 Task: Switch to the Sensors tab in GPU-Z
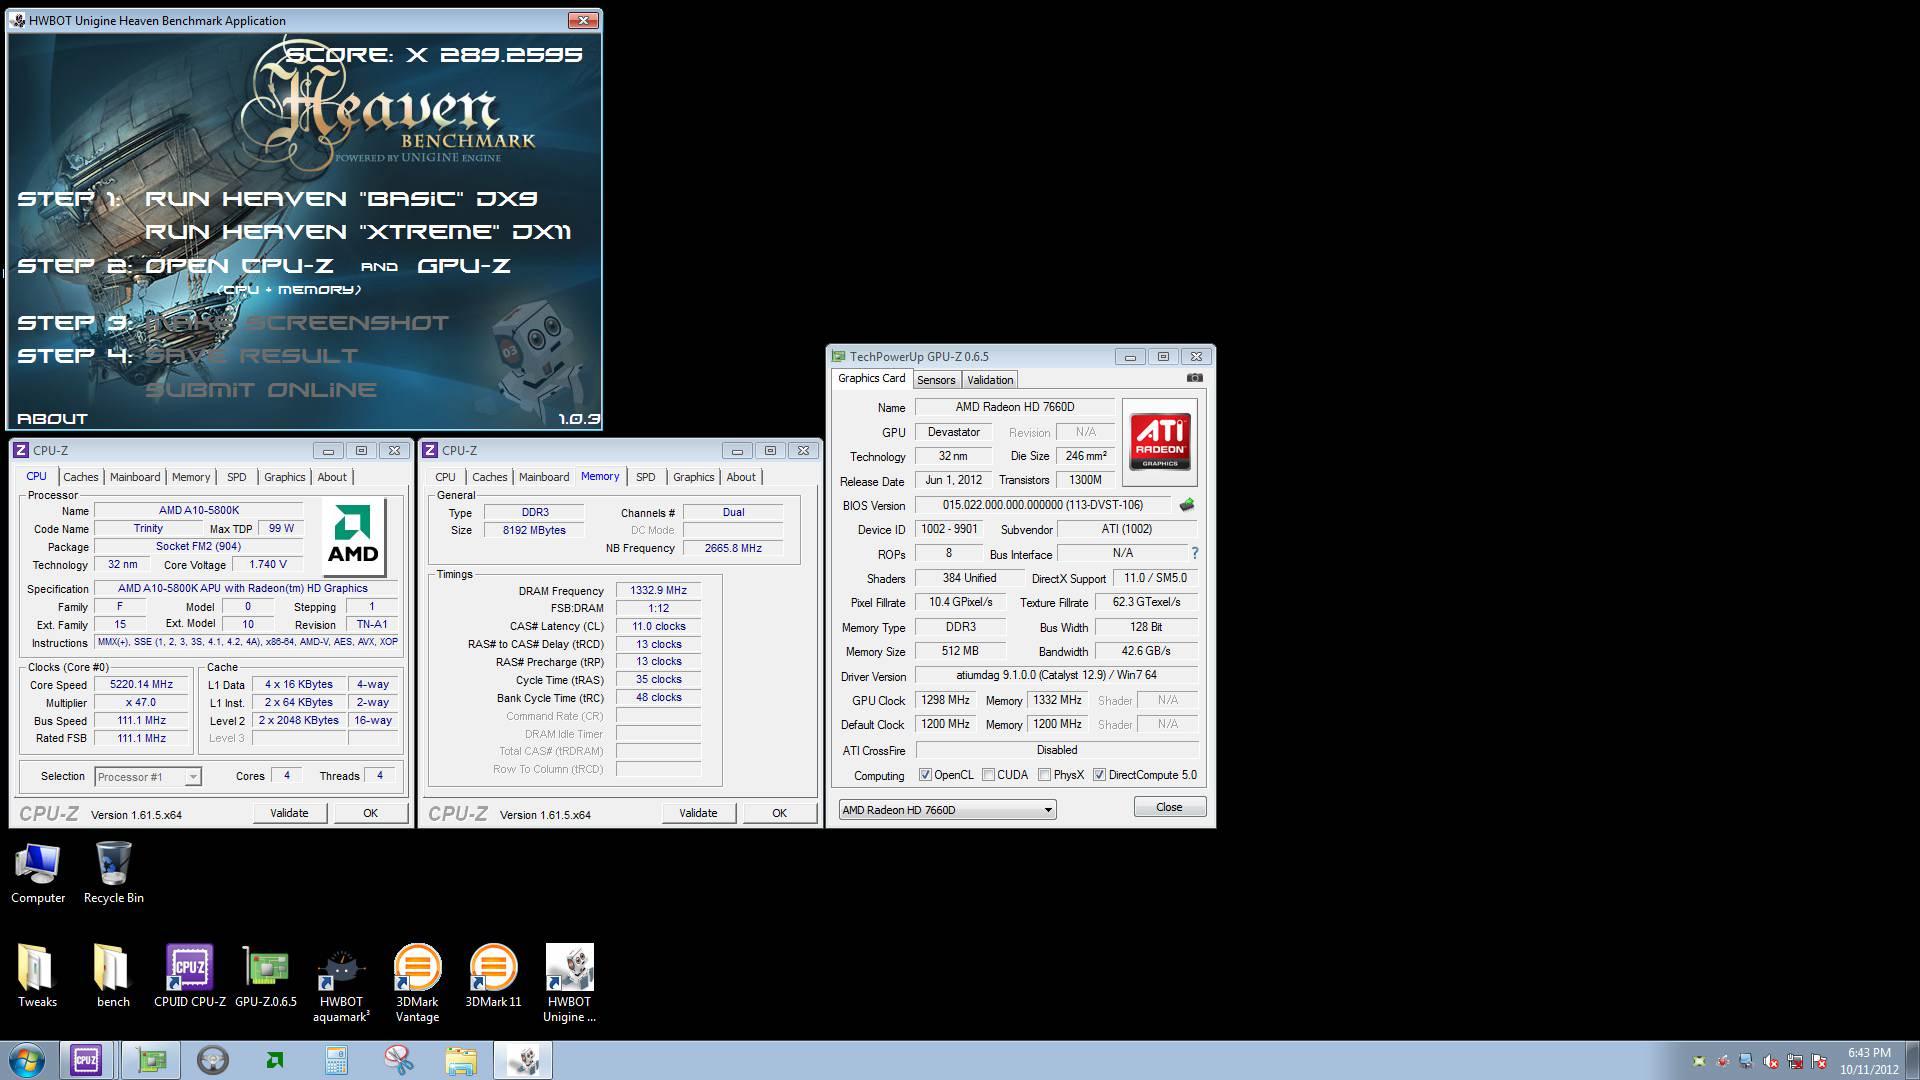pyautogui.click(x=936, y=380)
